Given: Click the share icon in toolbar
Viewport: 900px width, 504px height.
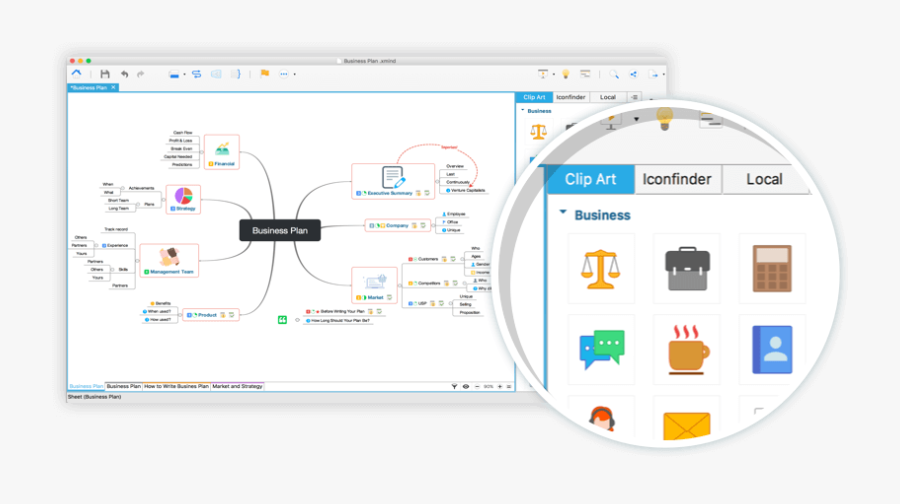Looking at the screenshot, I should click(x=634, y=74).
